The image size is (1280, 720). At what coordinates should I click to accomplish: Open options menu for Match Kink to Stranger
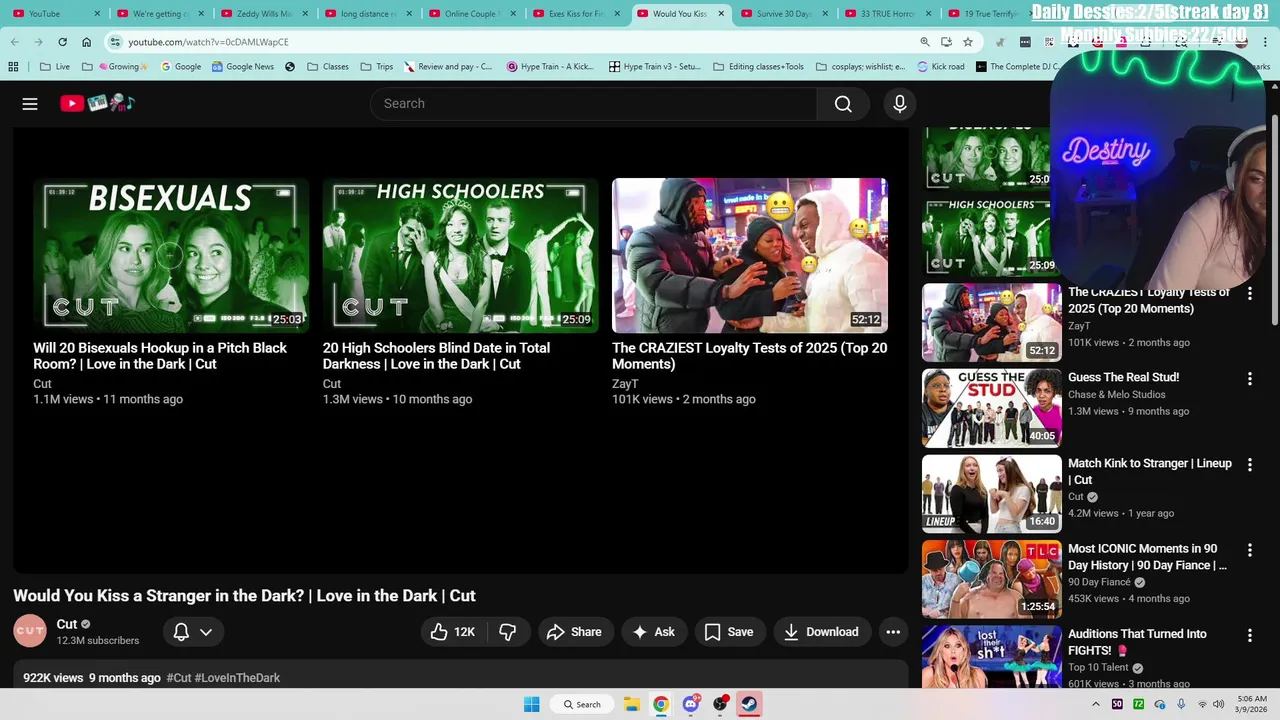pos(1249,465)
